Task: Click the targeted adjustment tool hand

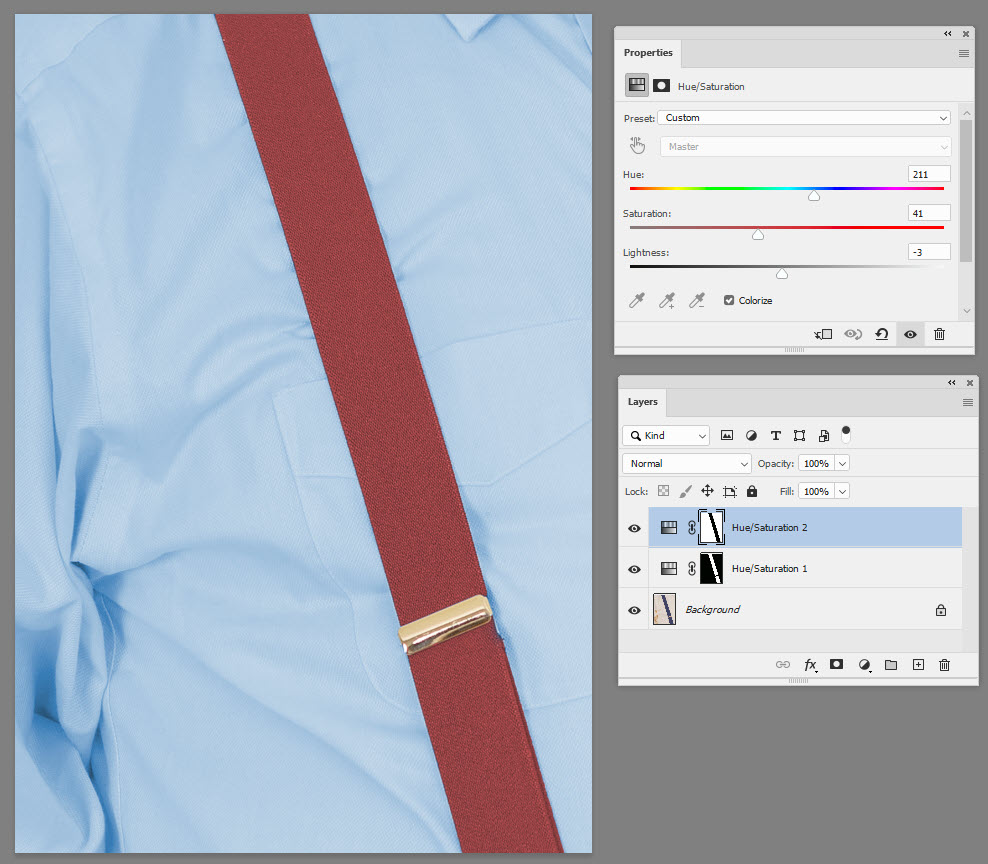Action: 637,145
